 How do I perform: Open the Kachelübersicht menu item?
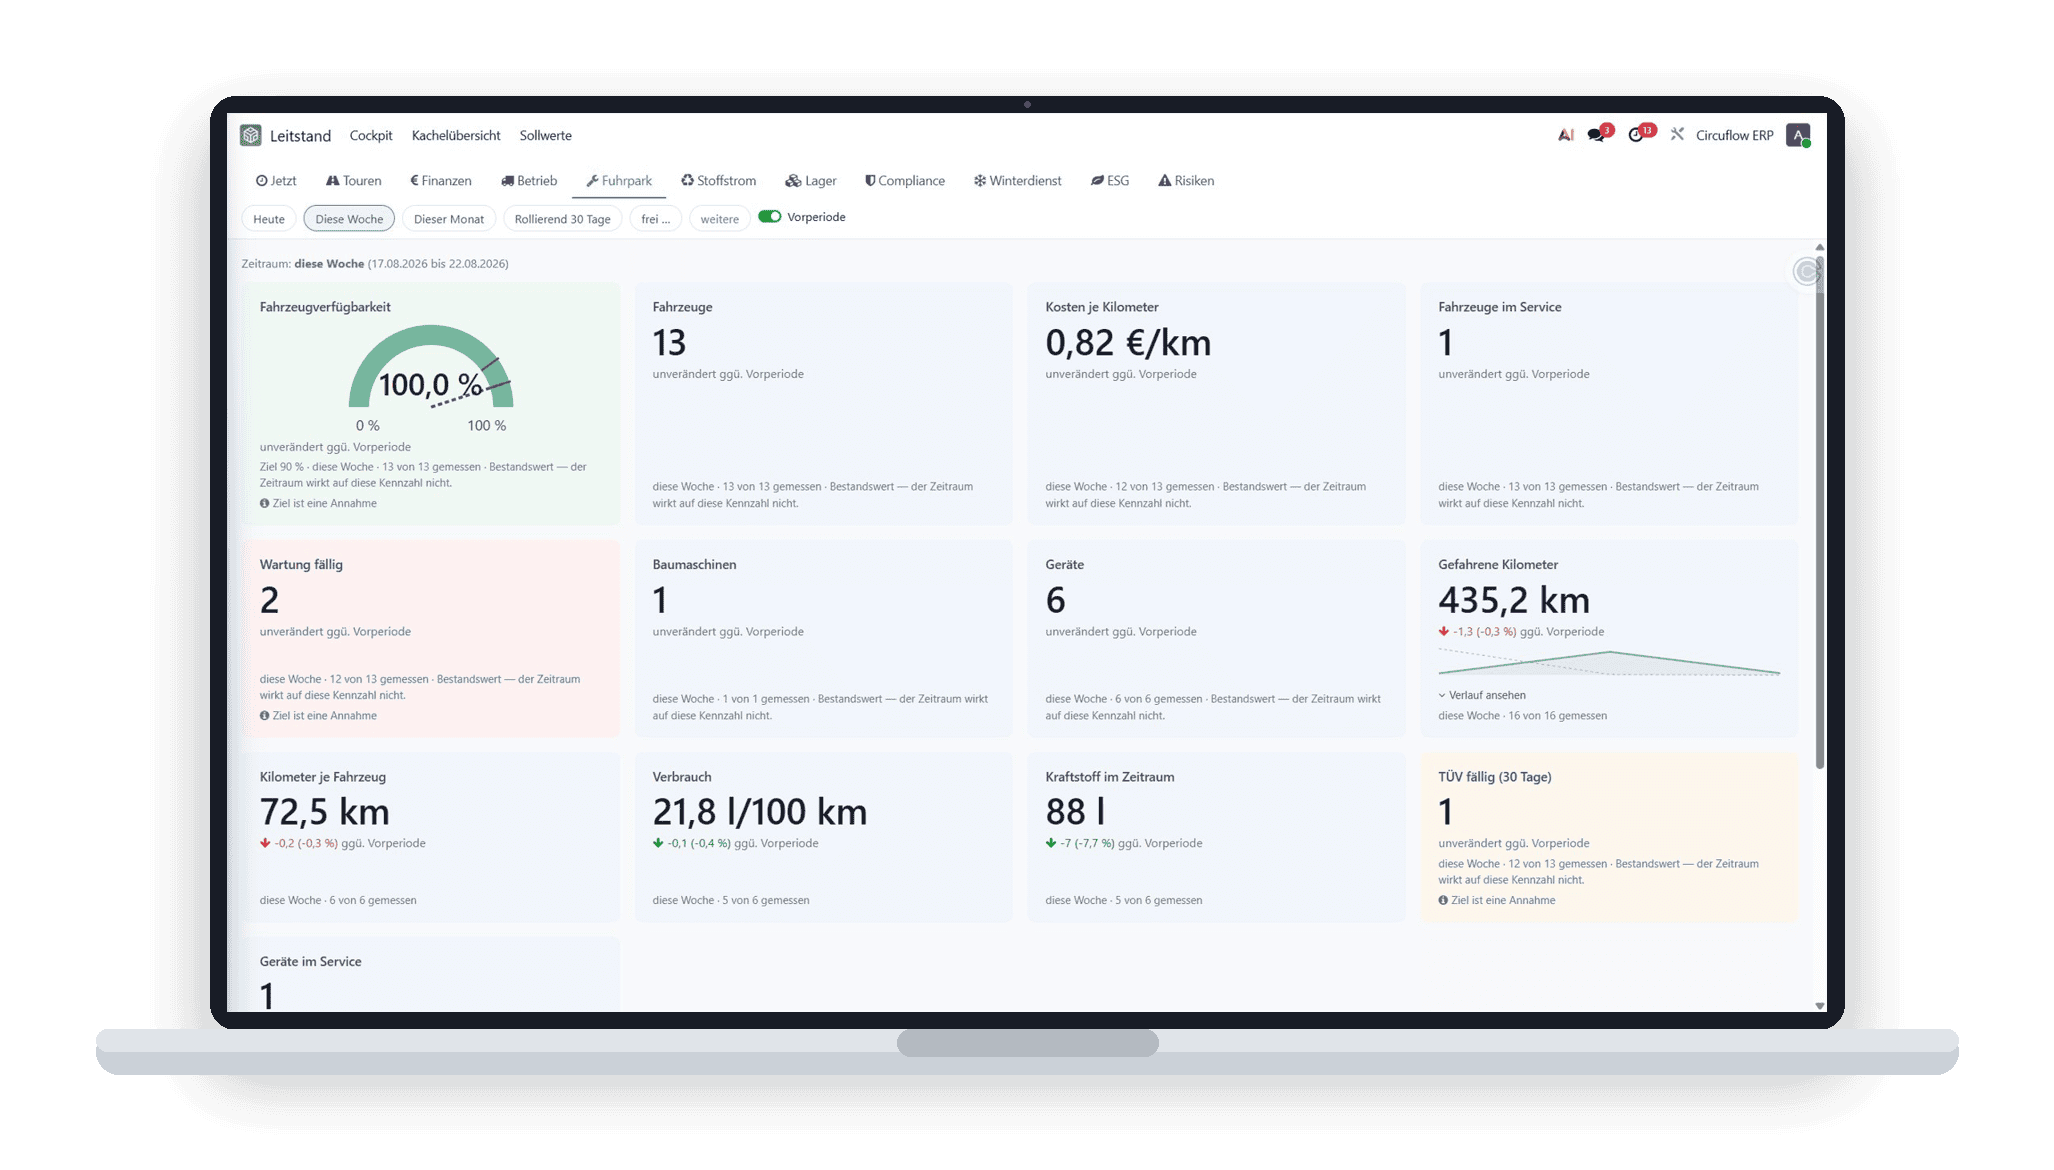tap(456, 136)
